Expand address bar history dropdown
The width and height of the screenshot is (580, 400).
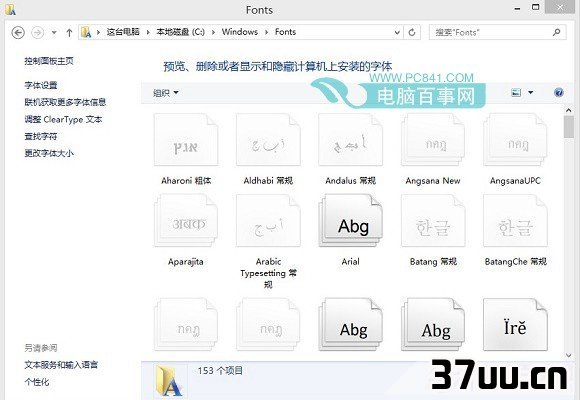click(397, 33)
